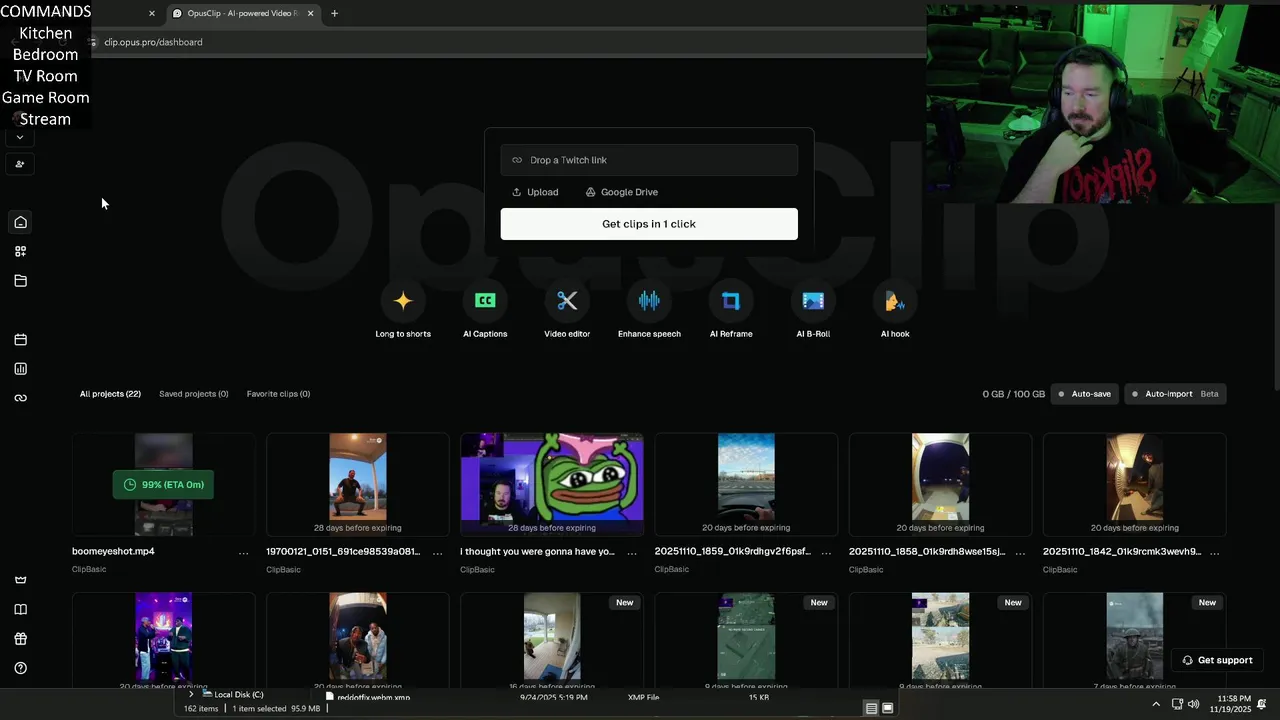
Task: Open the apps grid icon in sidebar
Action: click(x=20, y=251)
